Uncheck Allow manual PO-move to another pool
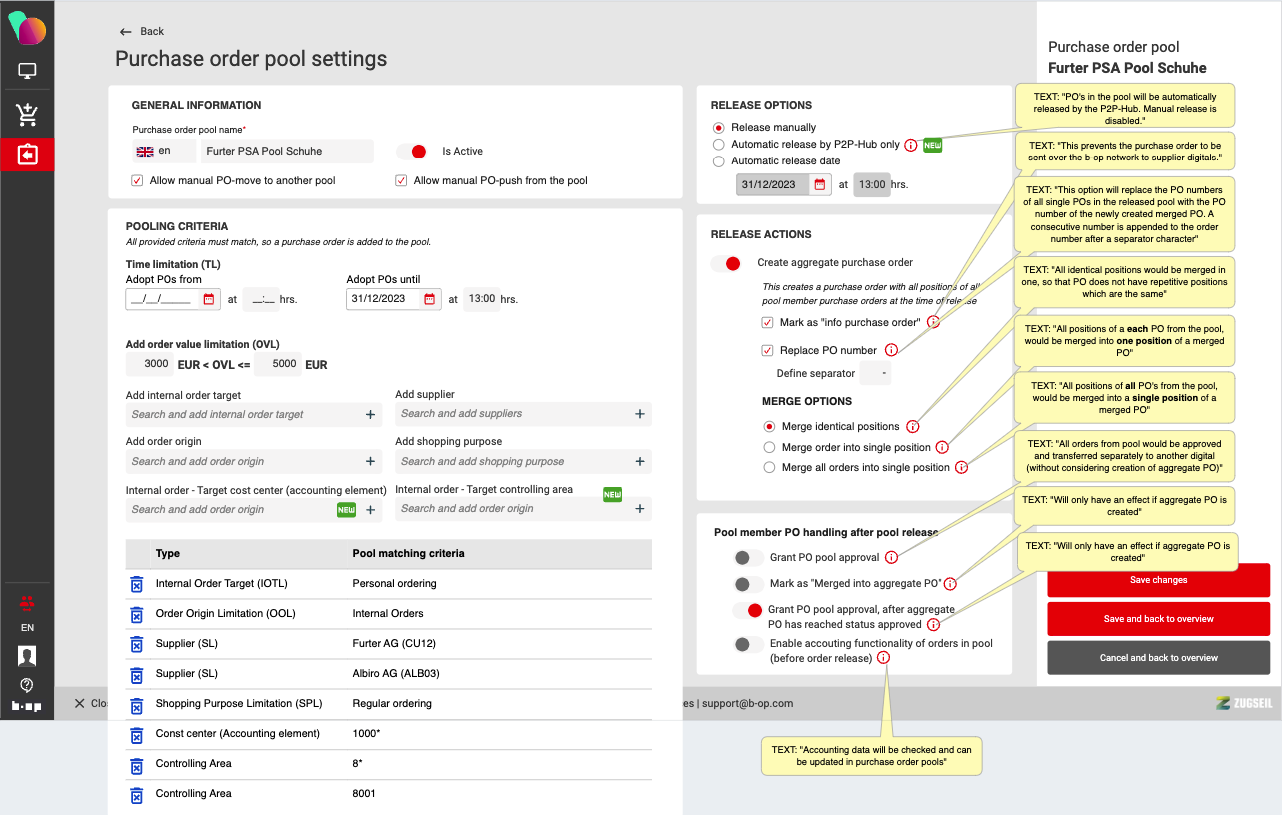Screen dimensions: 1282x815 click(x=137, y=181)
